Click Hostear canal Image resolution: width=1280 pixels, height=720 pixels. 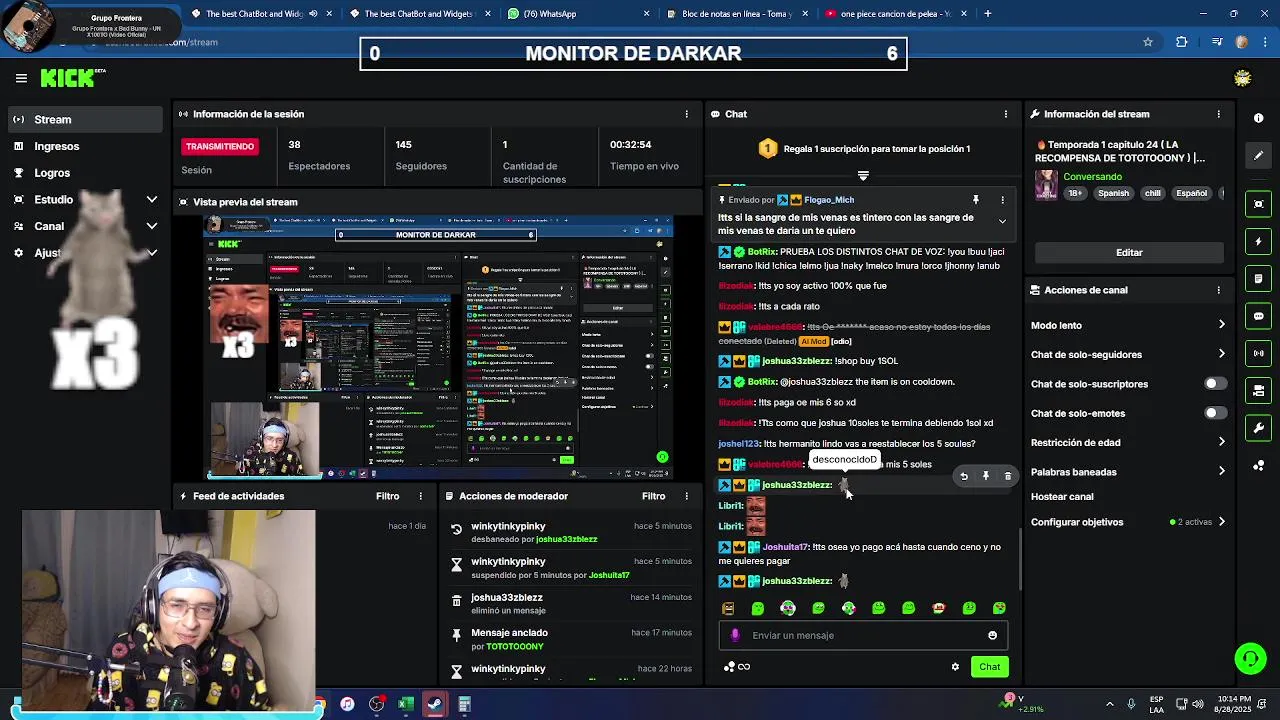[1062, 497]
